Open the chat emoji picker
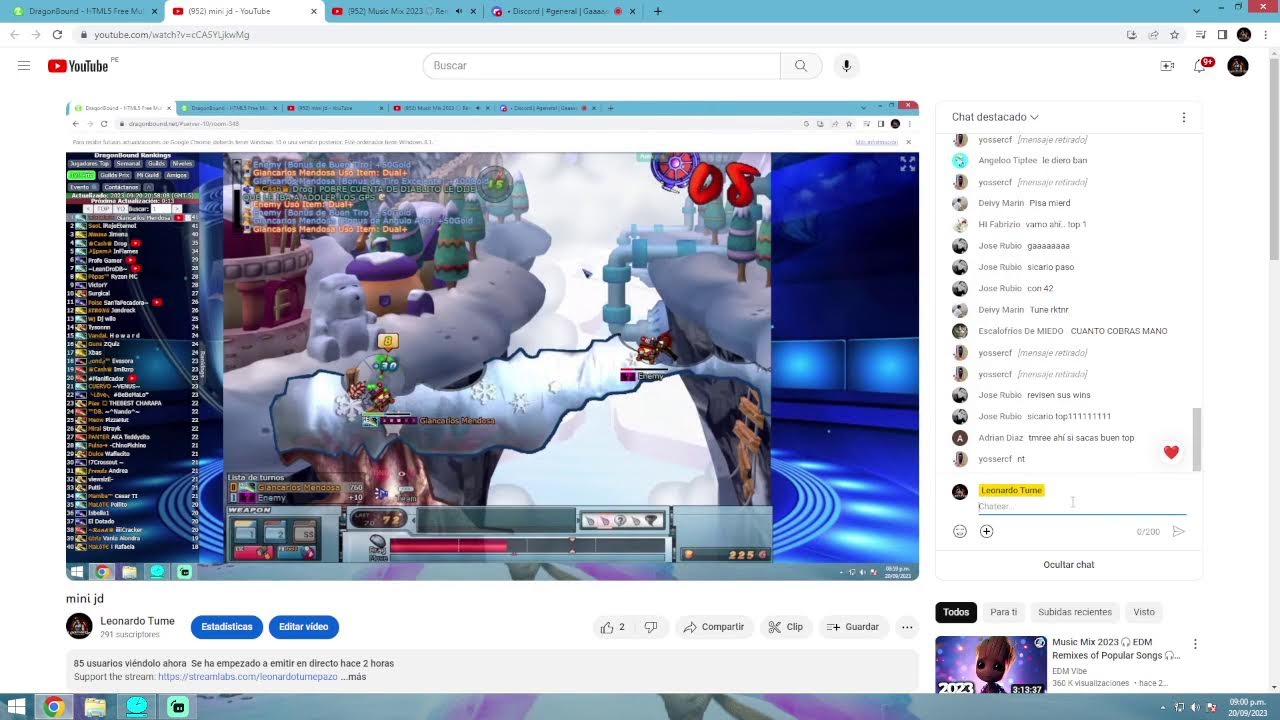Screen dimensions: 1280x720 point(960,531)
